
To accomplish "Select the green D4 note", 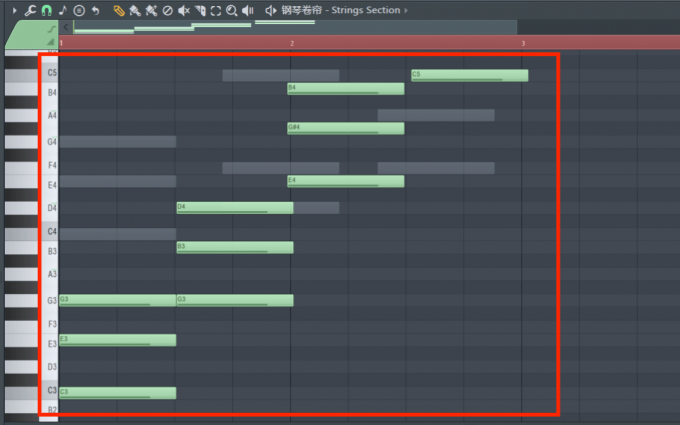I will tap(235, 208).
